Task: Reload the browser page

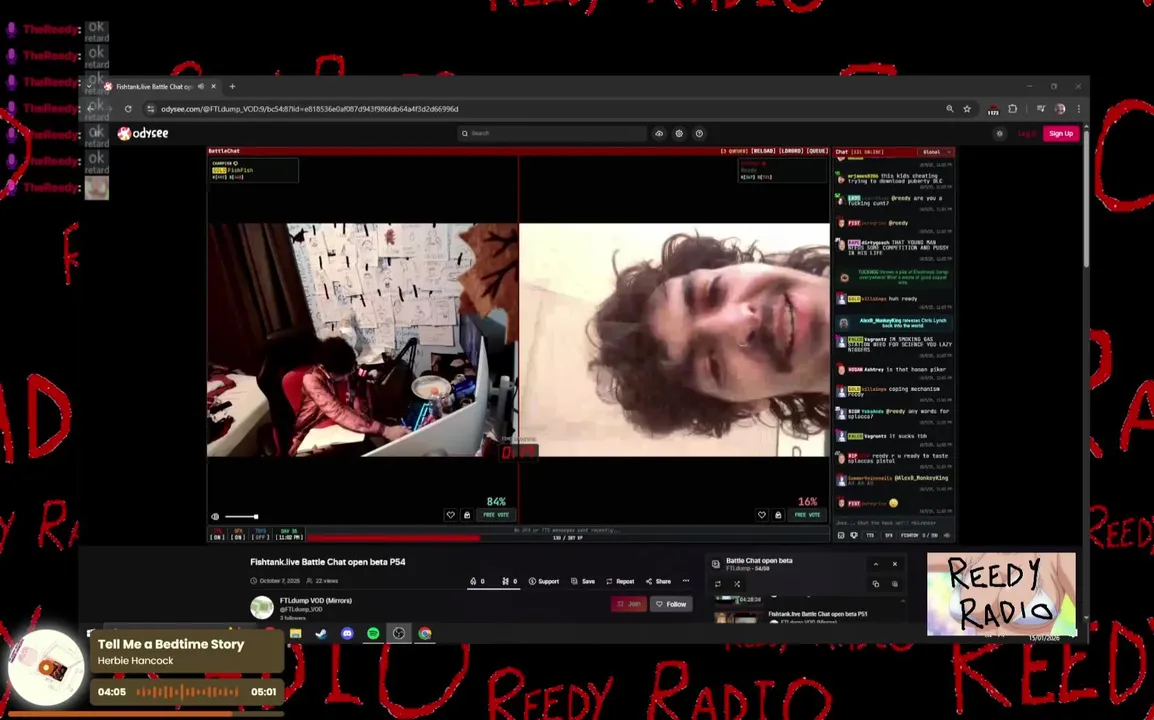Action: coord(128,109)
